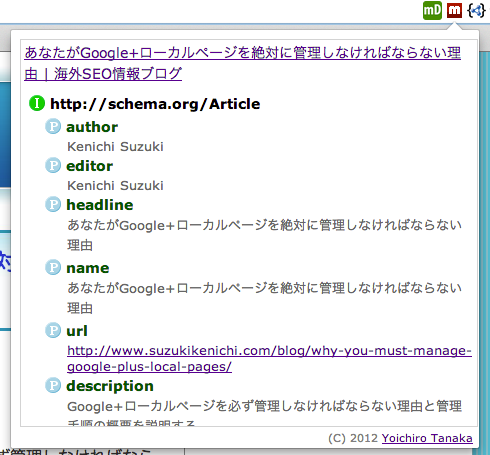Select the http://schema.org/Article item heading
The width and height of the screenshot is (490, 455).
point(155,104)
